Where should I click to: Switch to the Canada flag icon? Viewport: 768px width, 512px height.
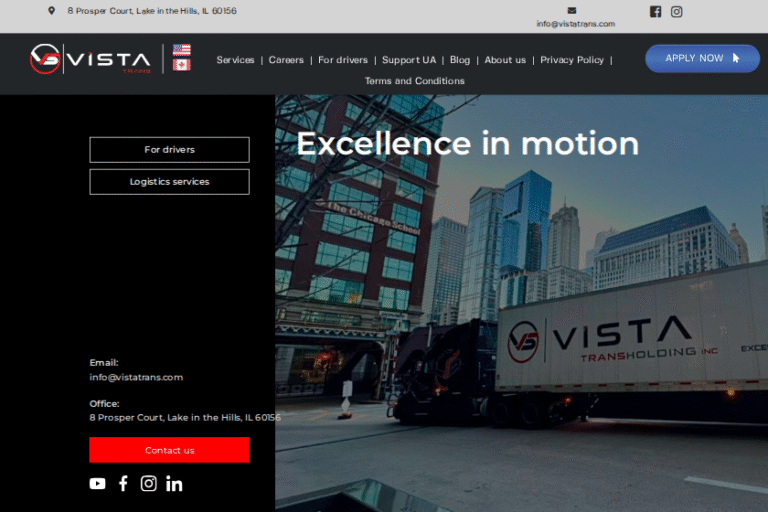click(181, 65)
